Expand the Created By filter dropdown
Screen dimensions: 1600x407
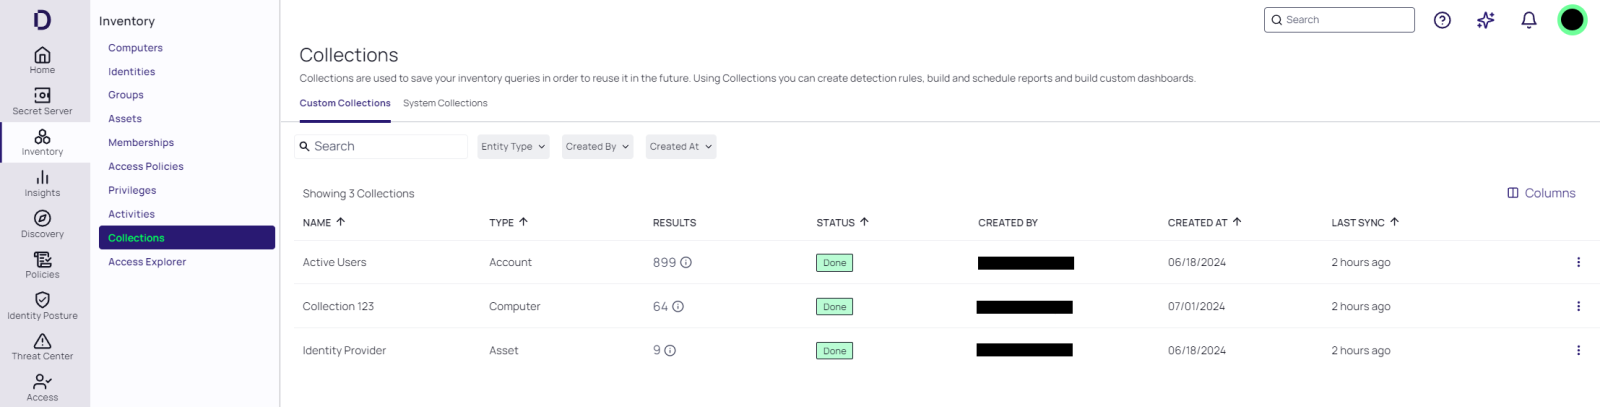pyautogui.click(x=597, y=147)
